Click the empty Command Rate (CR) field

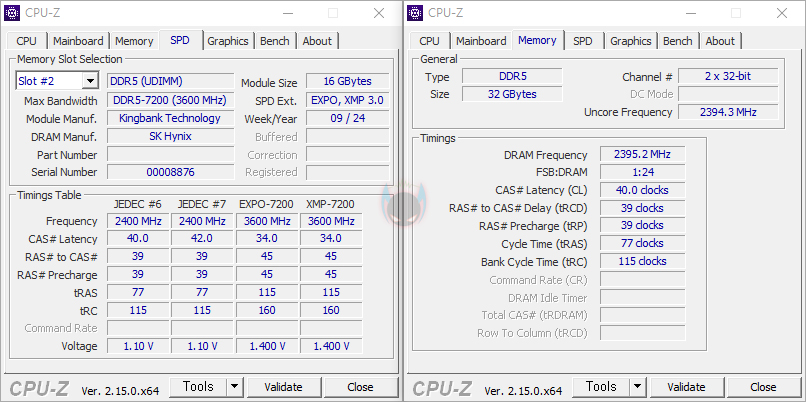[642, 279]
